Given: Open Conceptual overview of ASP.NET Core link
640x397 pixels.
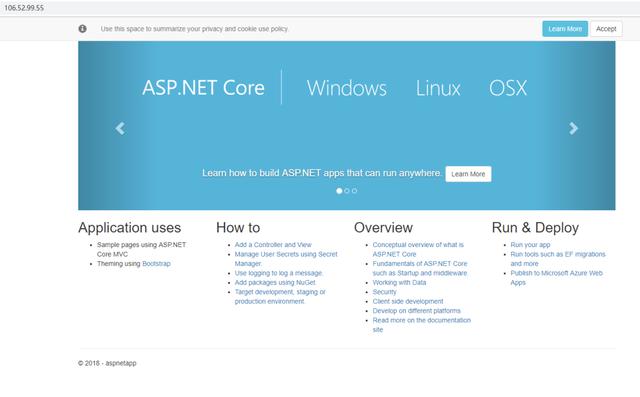Looking at the screenshot, I should (418, 249).
